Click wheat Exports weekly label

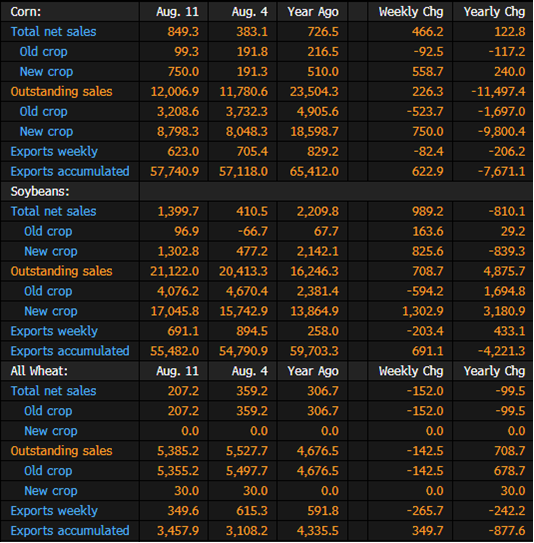pos(54,511)
